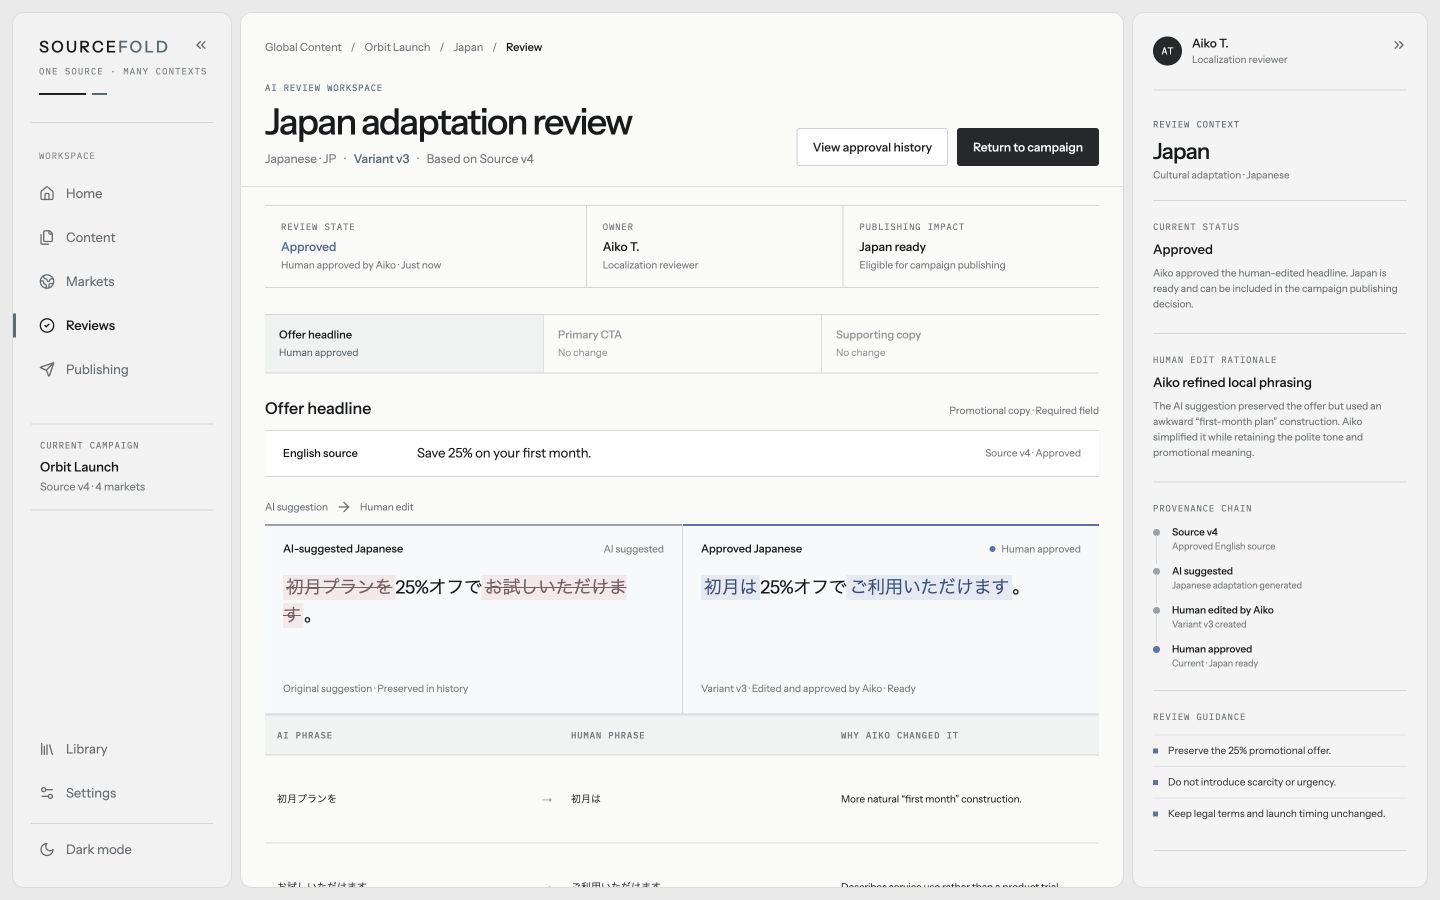1440x900 pixels.
Task: Click Promotional copy · Required field note
Action: (1024, 410)
